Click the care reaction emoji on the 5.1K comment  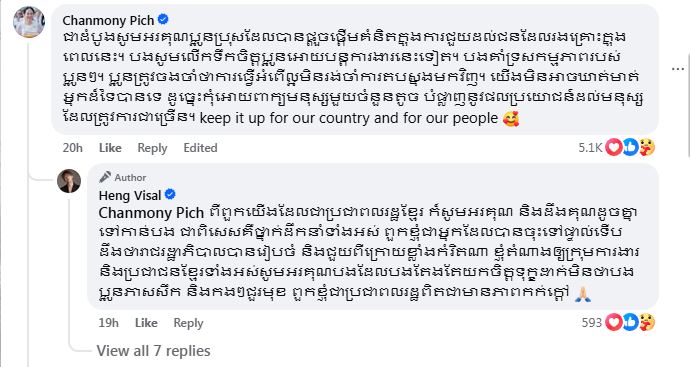[646, 147]
